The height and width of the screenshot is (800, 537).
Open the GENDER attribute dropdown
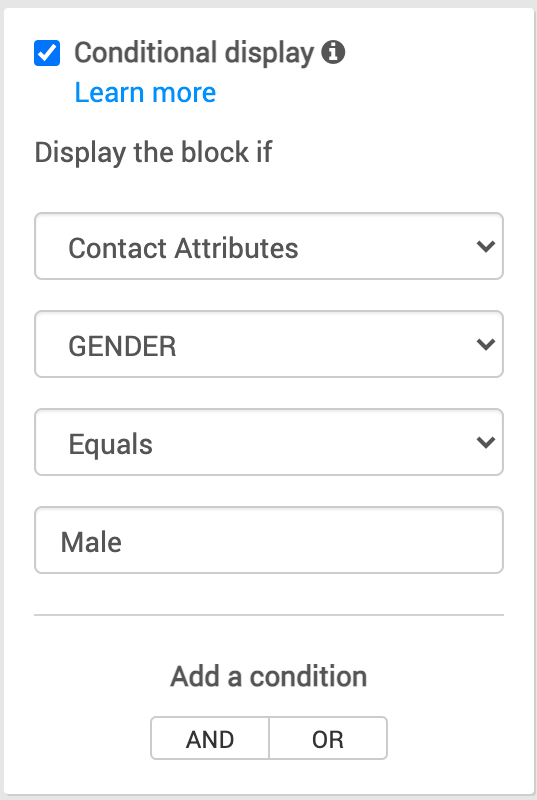click(x=269, y=344)
